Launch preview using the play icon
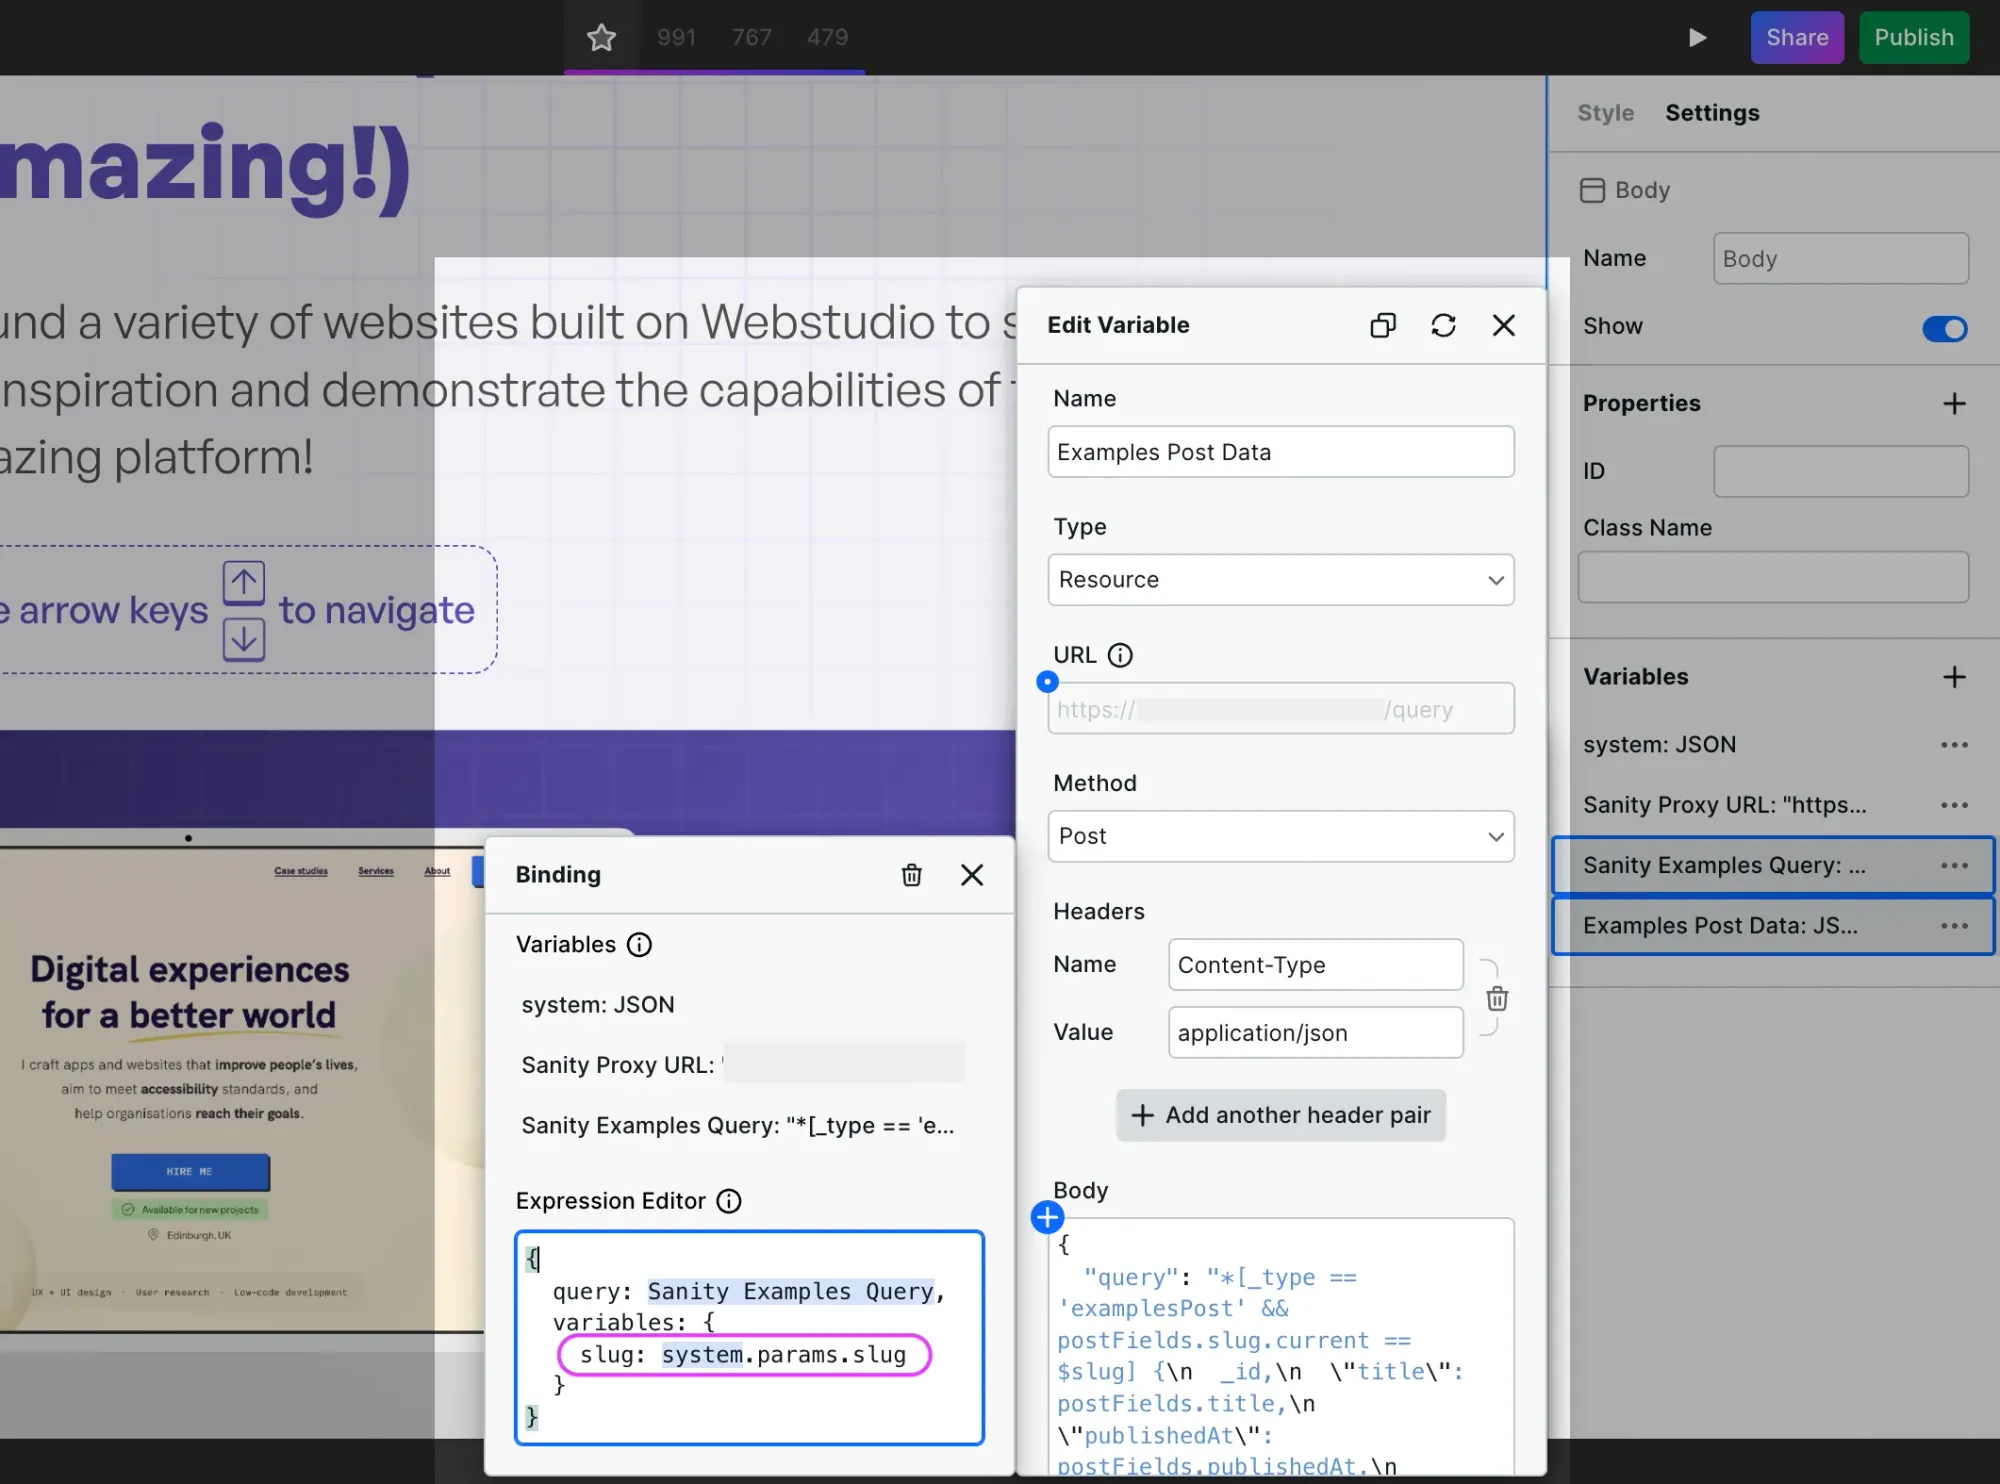Screen dimensions: 2000x1484 coord(1697,37)
